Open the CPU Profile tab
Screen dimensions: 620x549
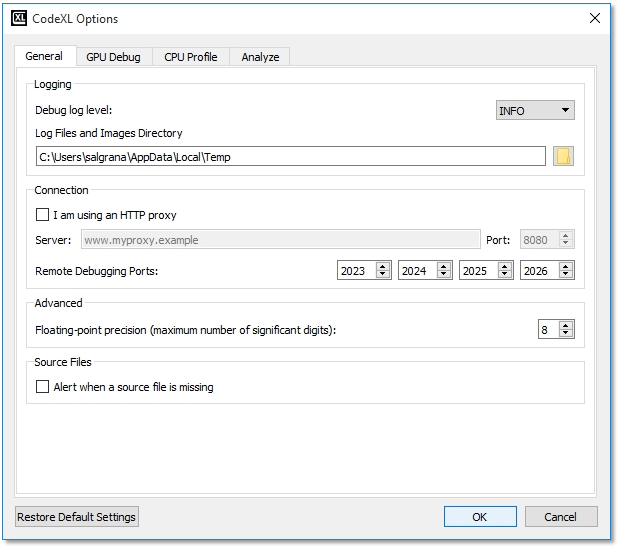click(190, 57)
